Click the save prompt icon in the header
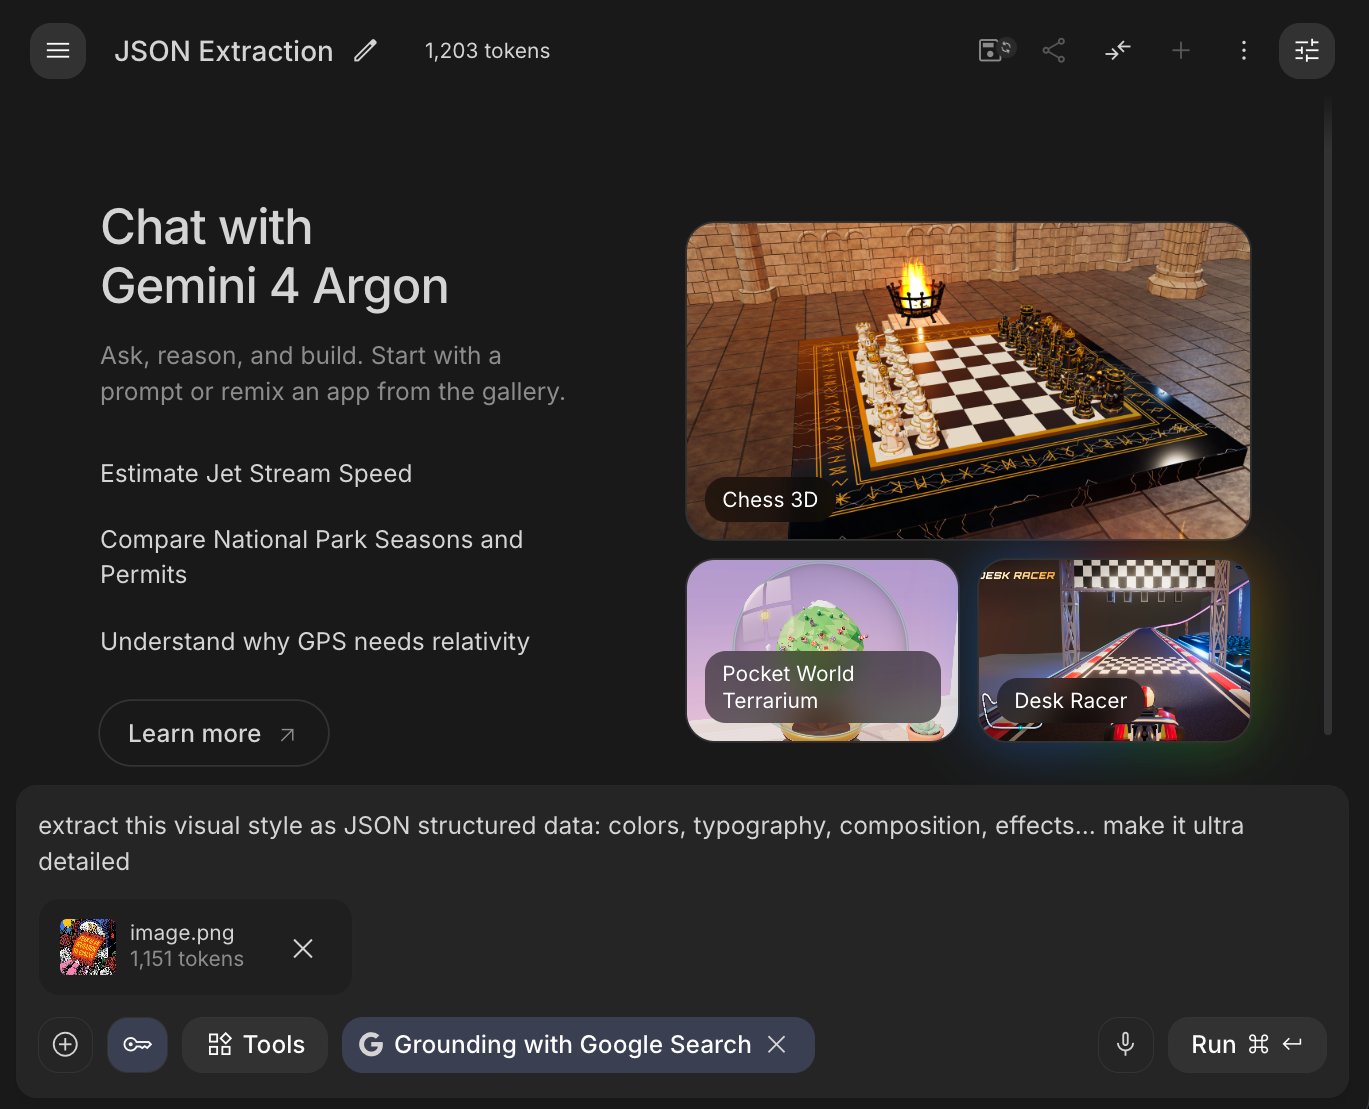 click(995, 50)
